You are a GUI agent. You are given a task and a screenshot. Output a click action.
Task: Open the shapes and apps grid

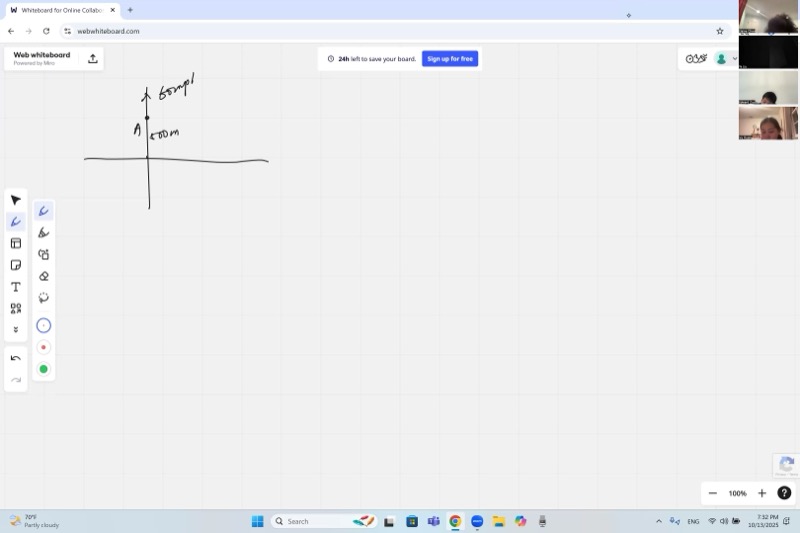pyautogui.click(x=15, y=309)
